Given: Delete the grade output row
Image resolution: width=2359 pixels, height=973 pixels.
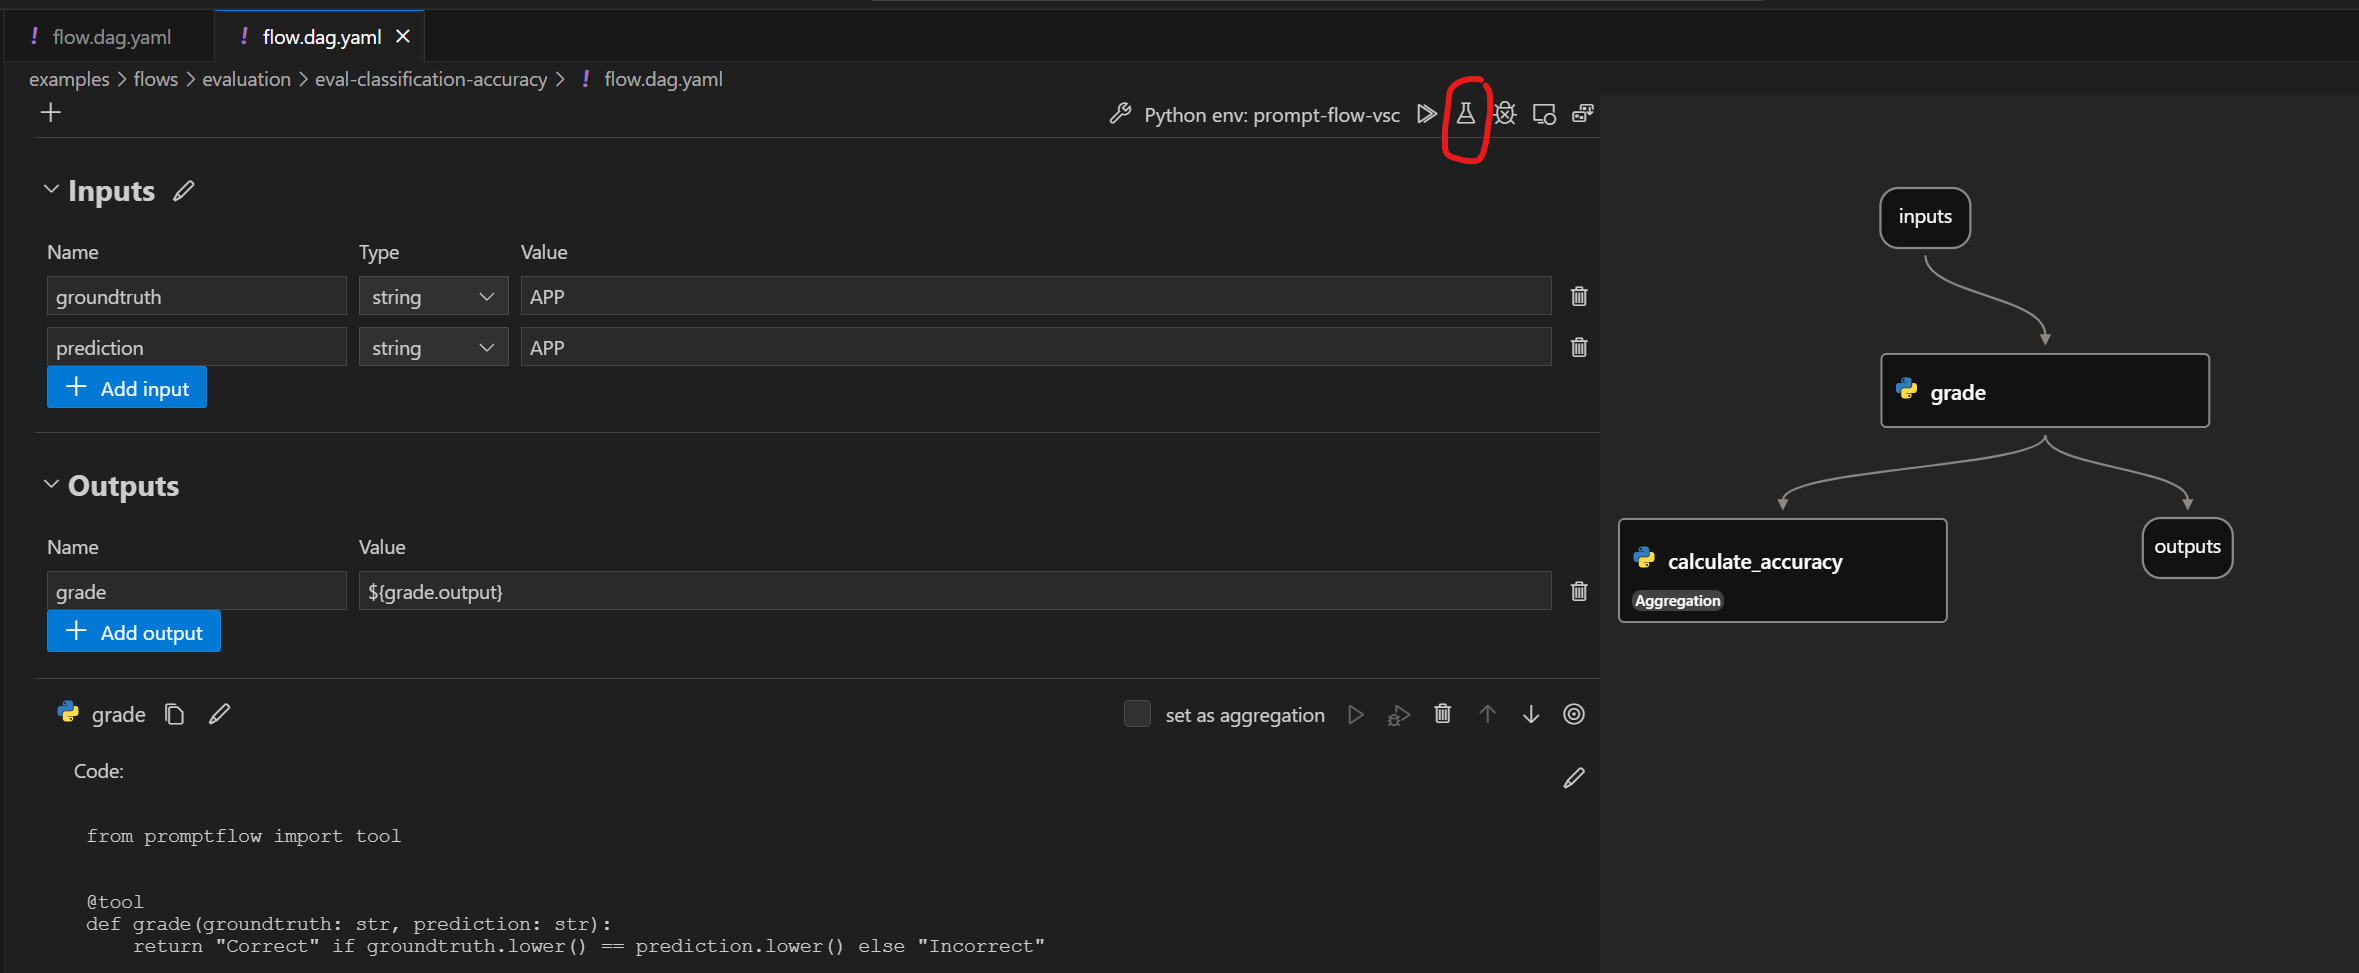Looking at the screenshot, I should click(1579, 591).
